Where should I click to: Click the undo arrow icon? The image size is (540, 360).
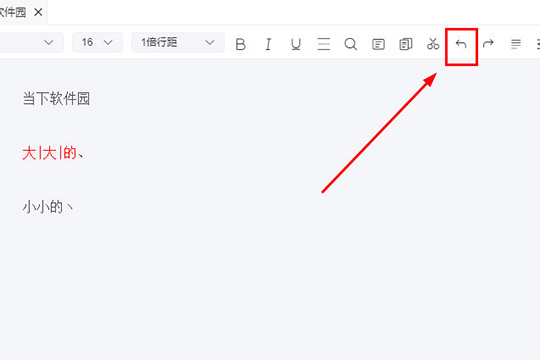tap(461, 44)
